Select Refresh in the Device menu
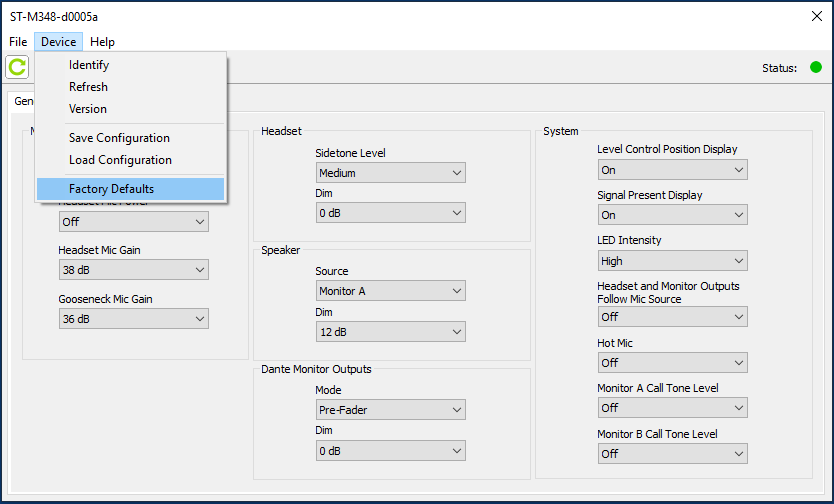 (x=88, y=87)
